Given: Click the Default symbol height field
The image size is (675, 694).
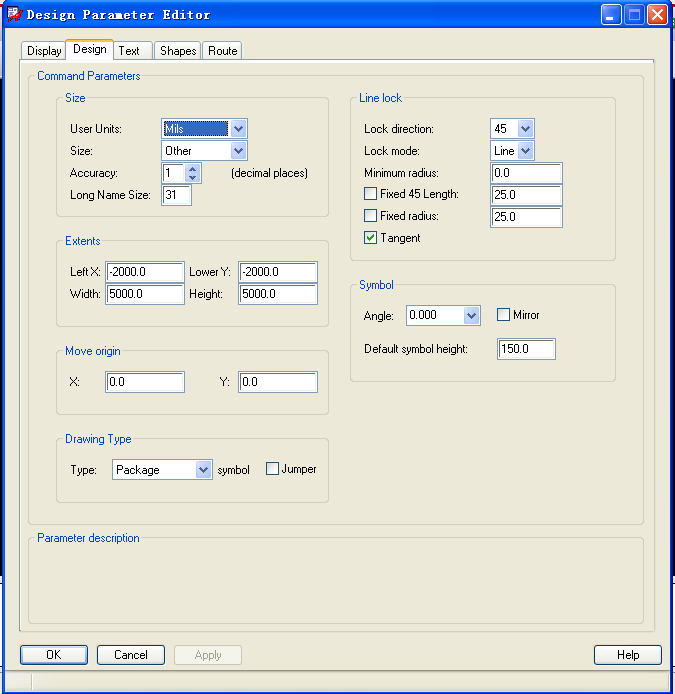Looking at the screenshot, I should tap(526, 349).
